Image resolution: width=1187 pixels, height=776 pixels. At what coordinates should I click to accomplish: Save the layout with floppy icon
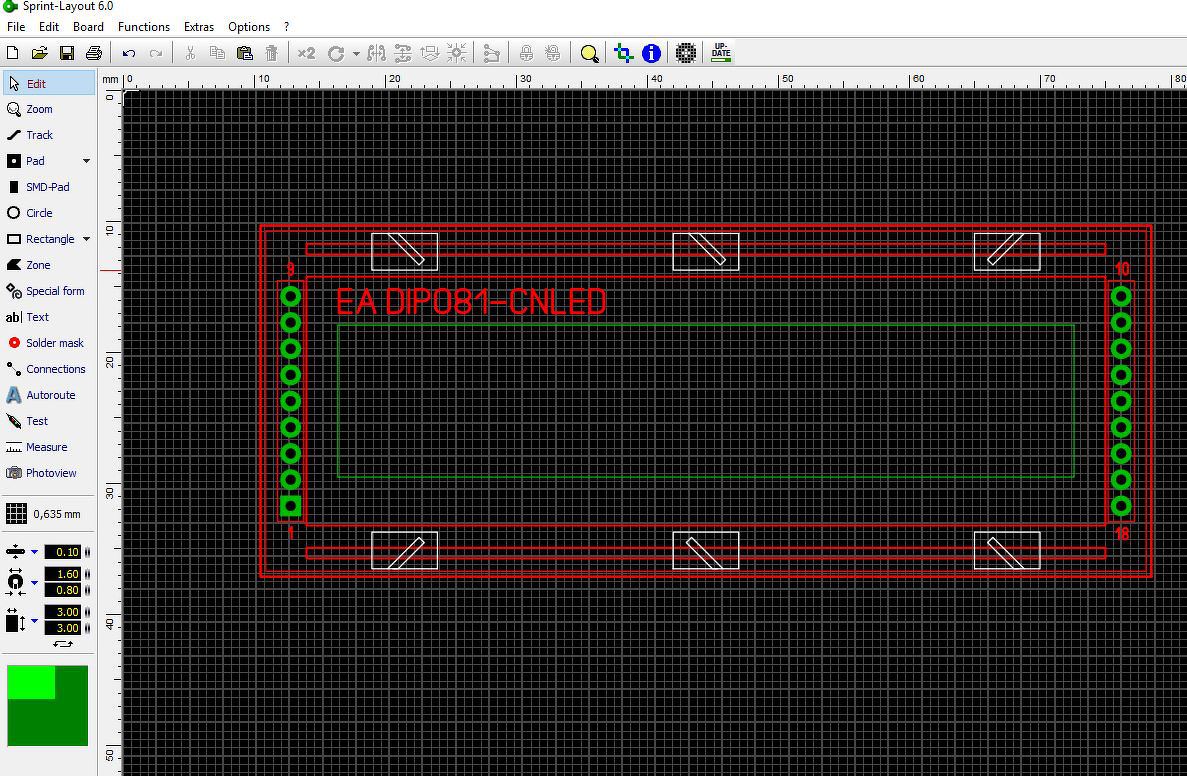click(x=67, y=53)
